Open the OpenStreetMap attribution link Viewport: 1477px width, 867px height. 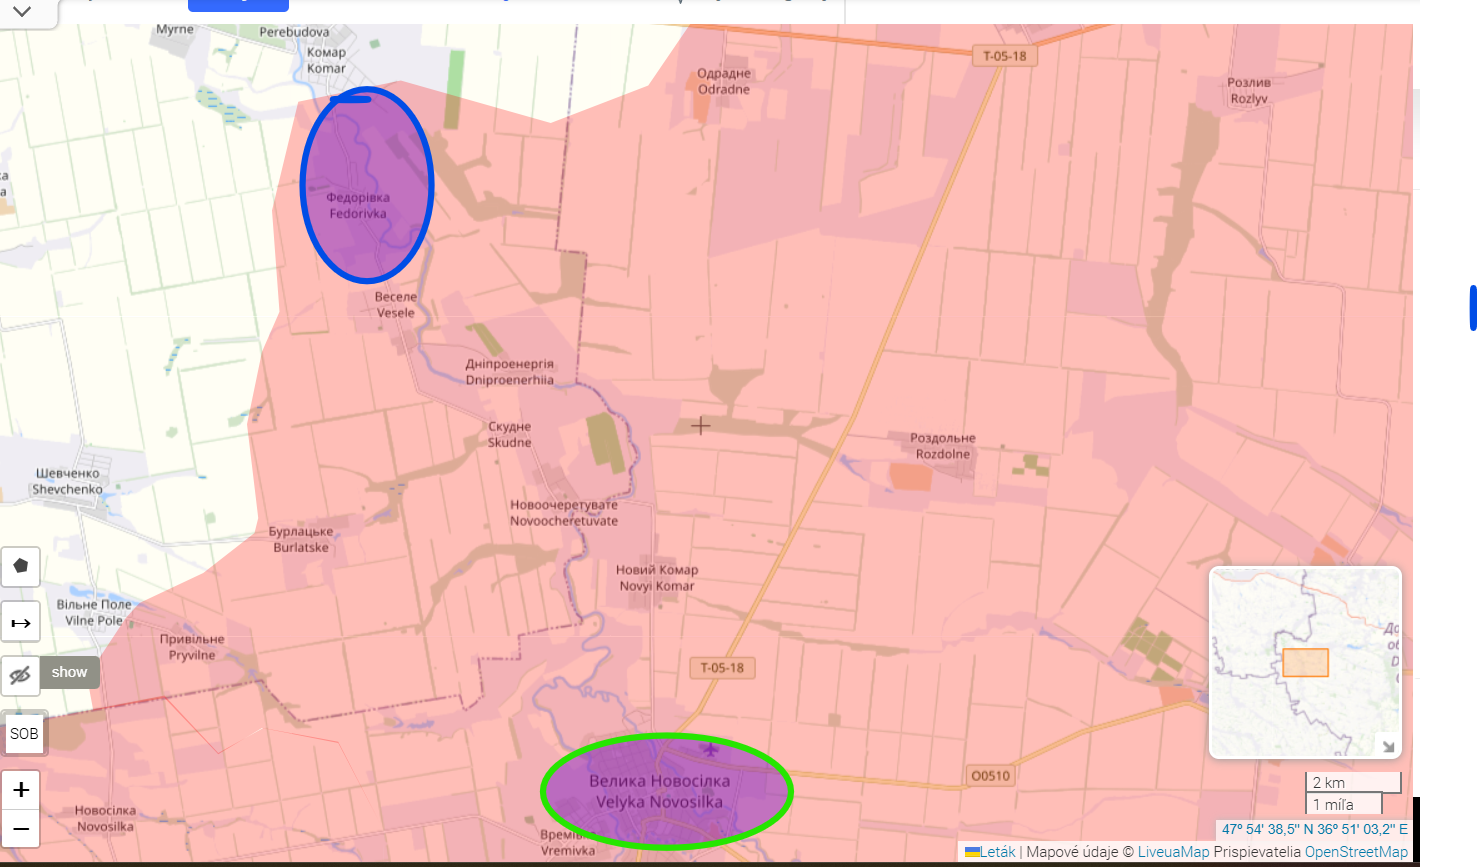pyautogui.click(x=1356, y=852)
